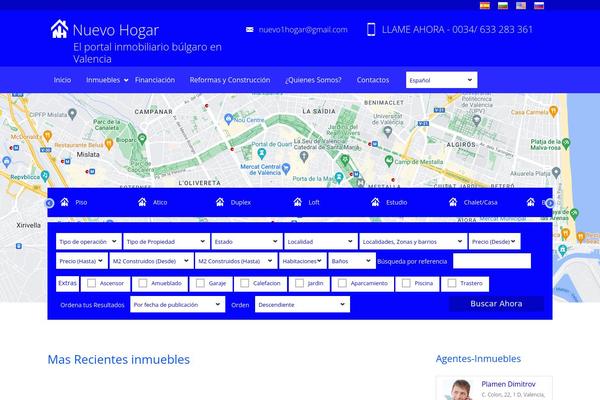Screen dimensions: 600x400
Task: Open Localidades, Zonas y barrios dropdown
Action: point(413,242)
